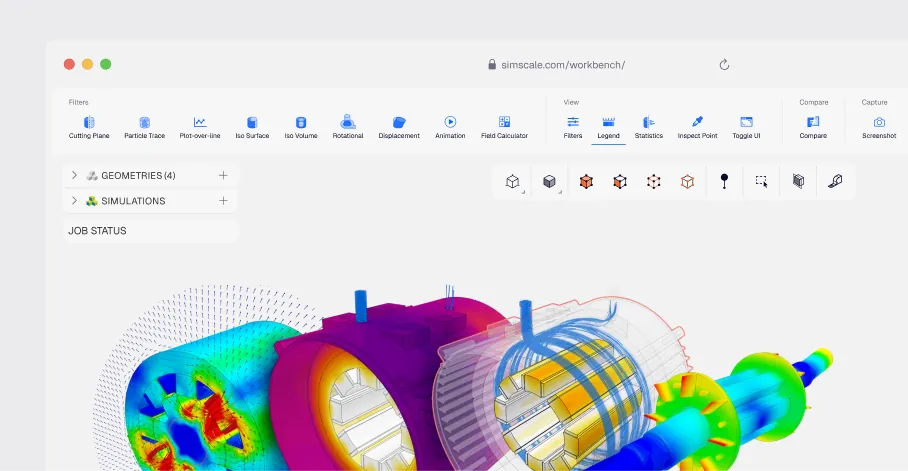Image resolution: width=908 pixels, height=471 pixels.
Task: Open the JOB STATUS panel
Action: pyautogui.click(x=151, y=231)
